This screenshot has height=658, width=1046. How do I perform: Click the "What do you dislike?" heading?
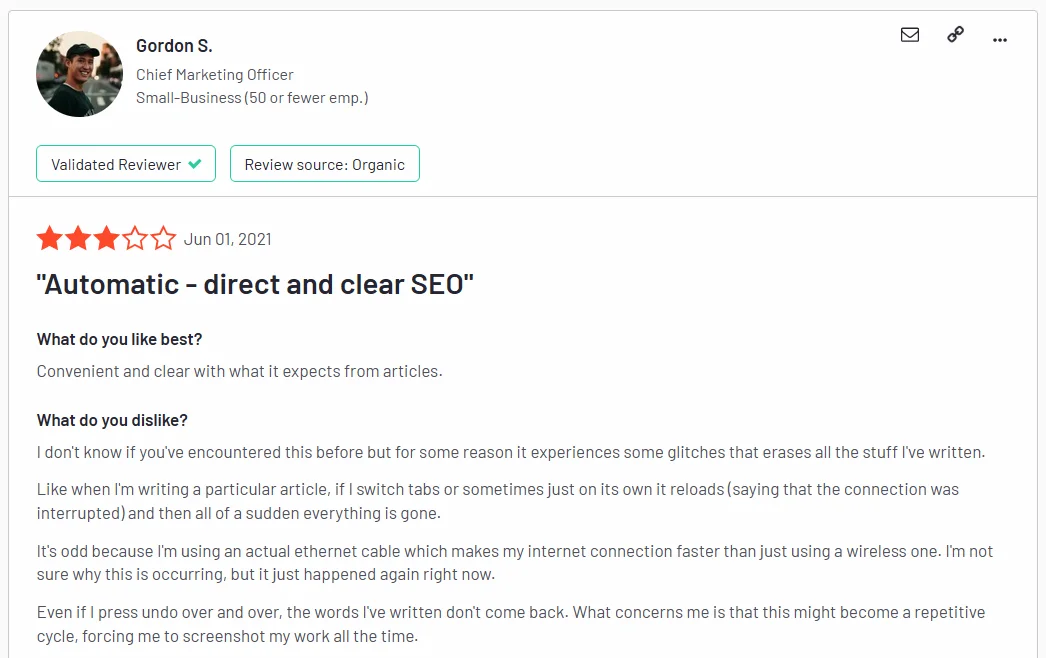coord(112,420)
